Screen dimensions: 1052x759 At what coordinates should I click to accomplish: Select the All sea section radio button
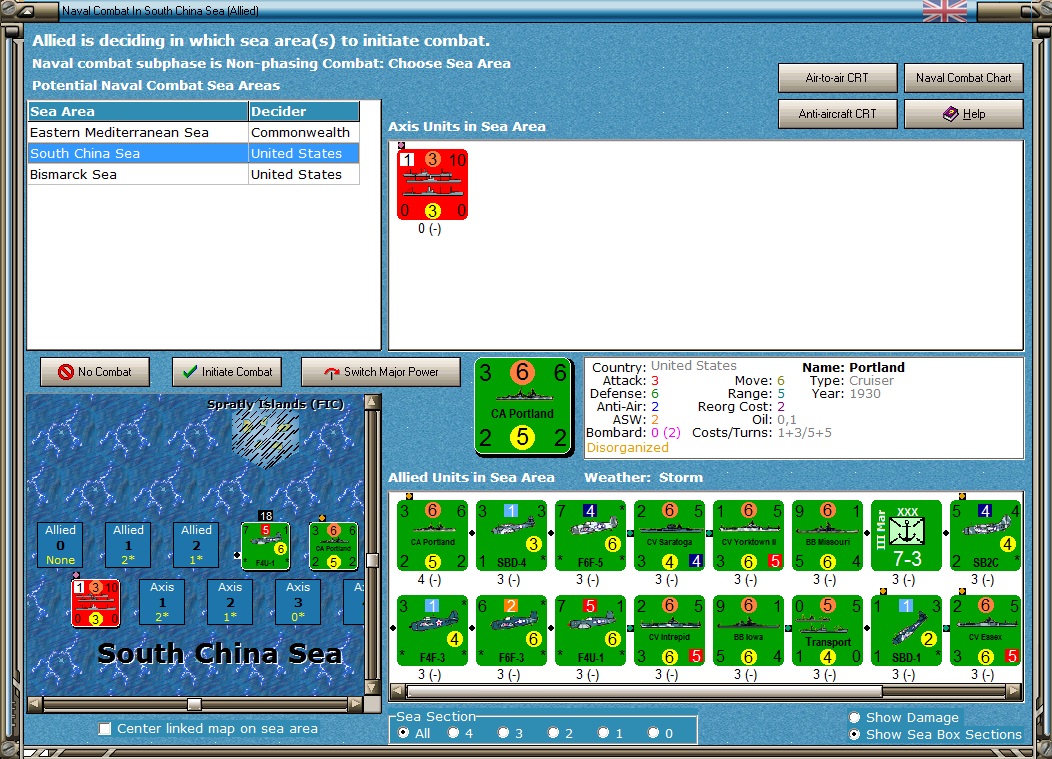tap(403, 733)
